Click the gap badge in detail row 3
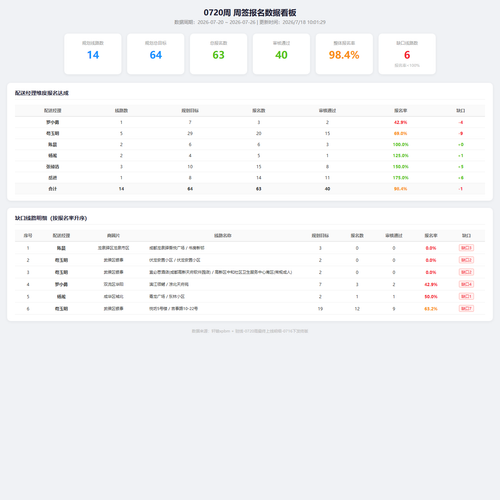 [466, 272]
